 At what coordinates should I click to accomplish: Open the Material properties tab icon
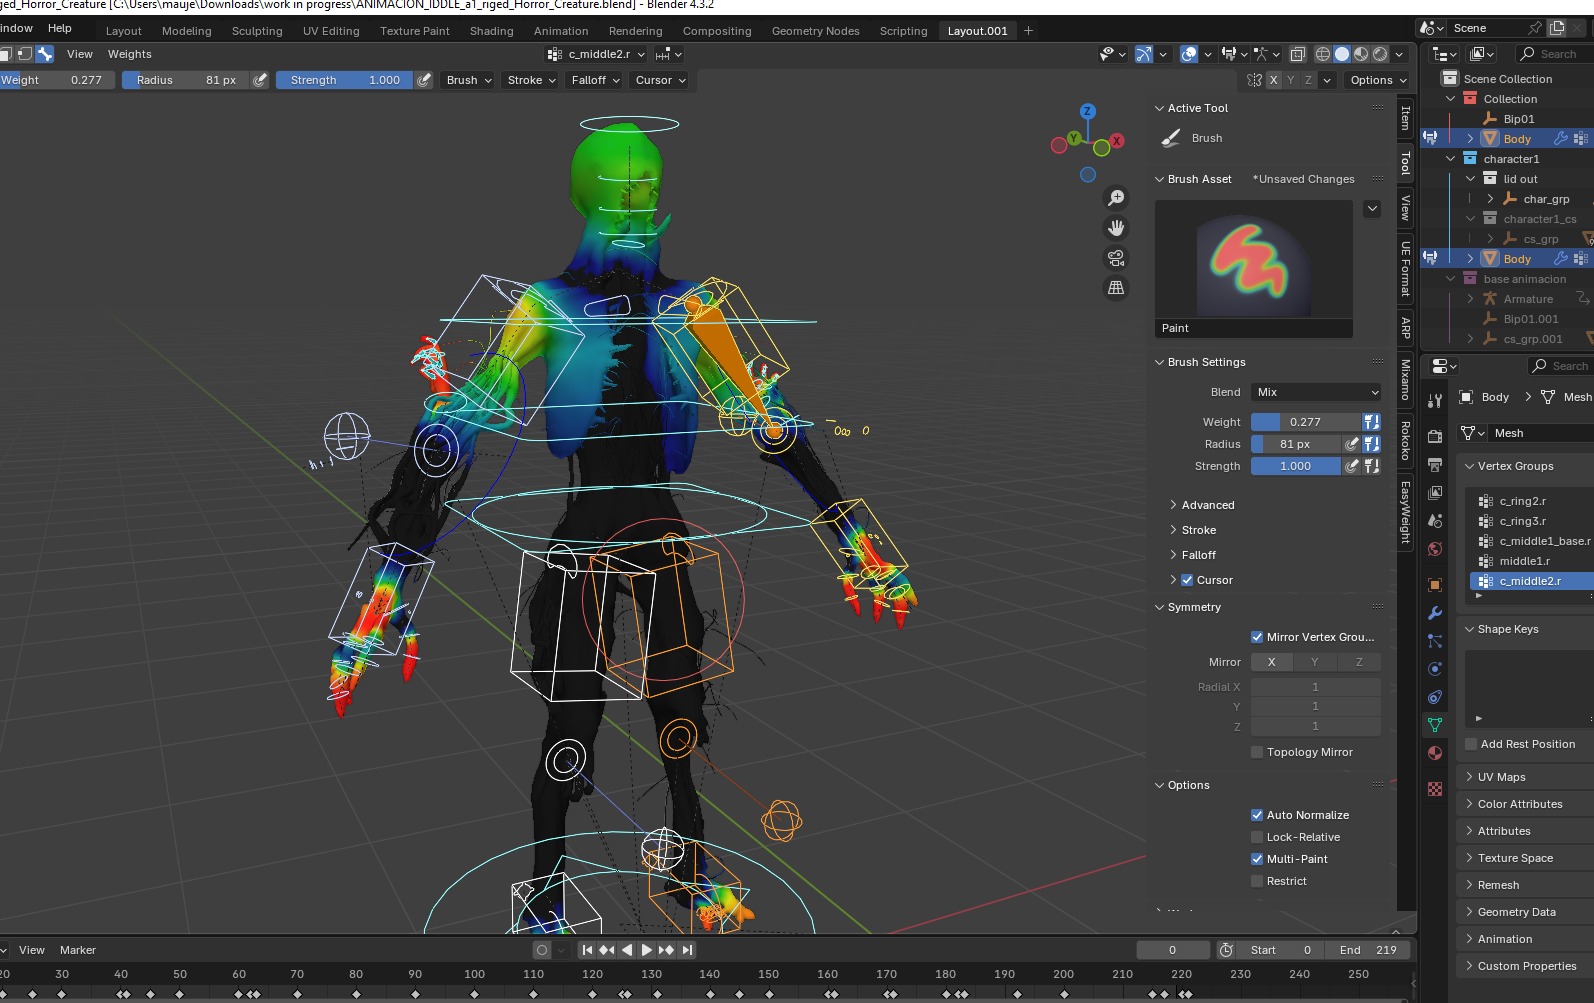coord(1435,752)
